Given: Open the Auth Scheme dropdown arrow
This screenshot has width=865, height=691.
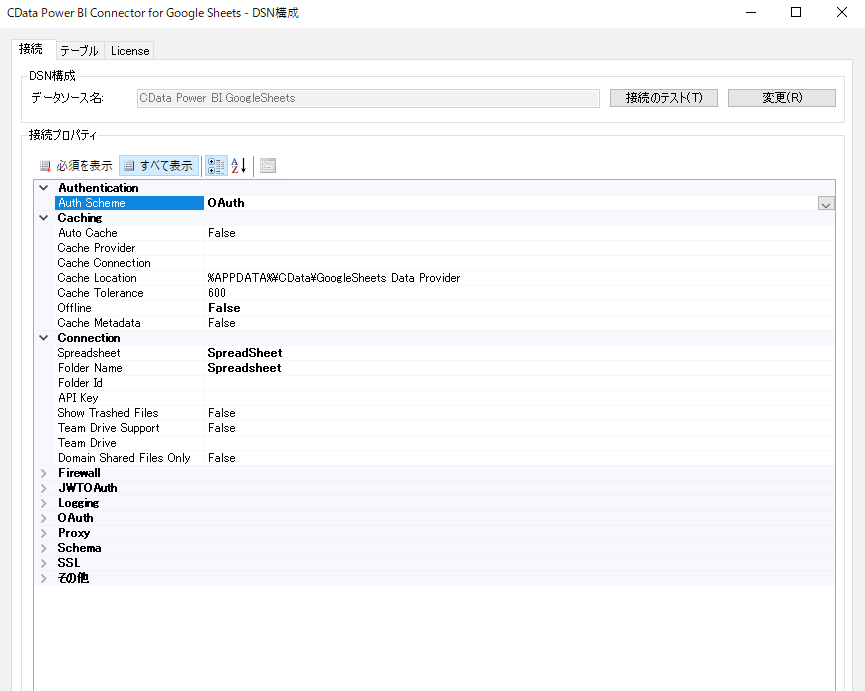Looking at the screenshot, I should pyautogui.click(x=826, y=203).
